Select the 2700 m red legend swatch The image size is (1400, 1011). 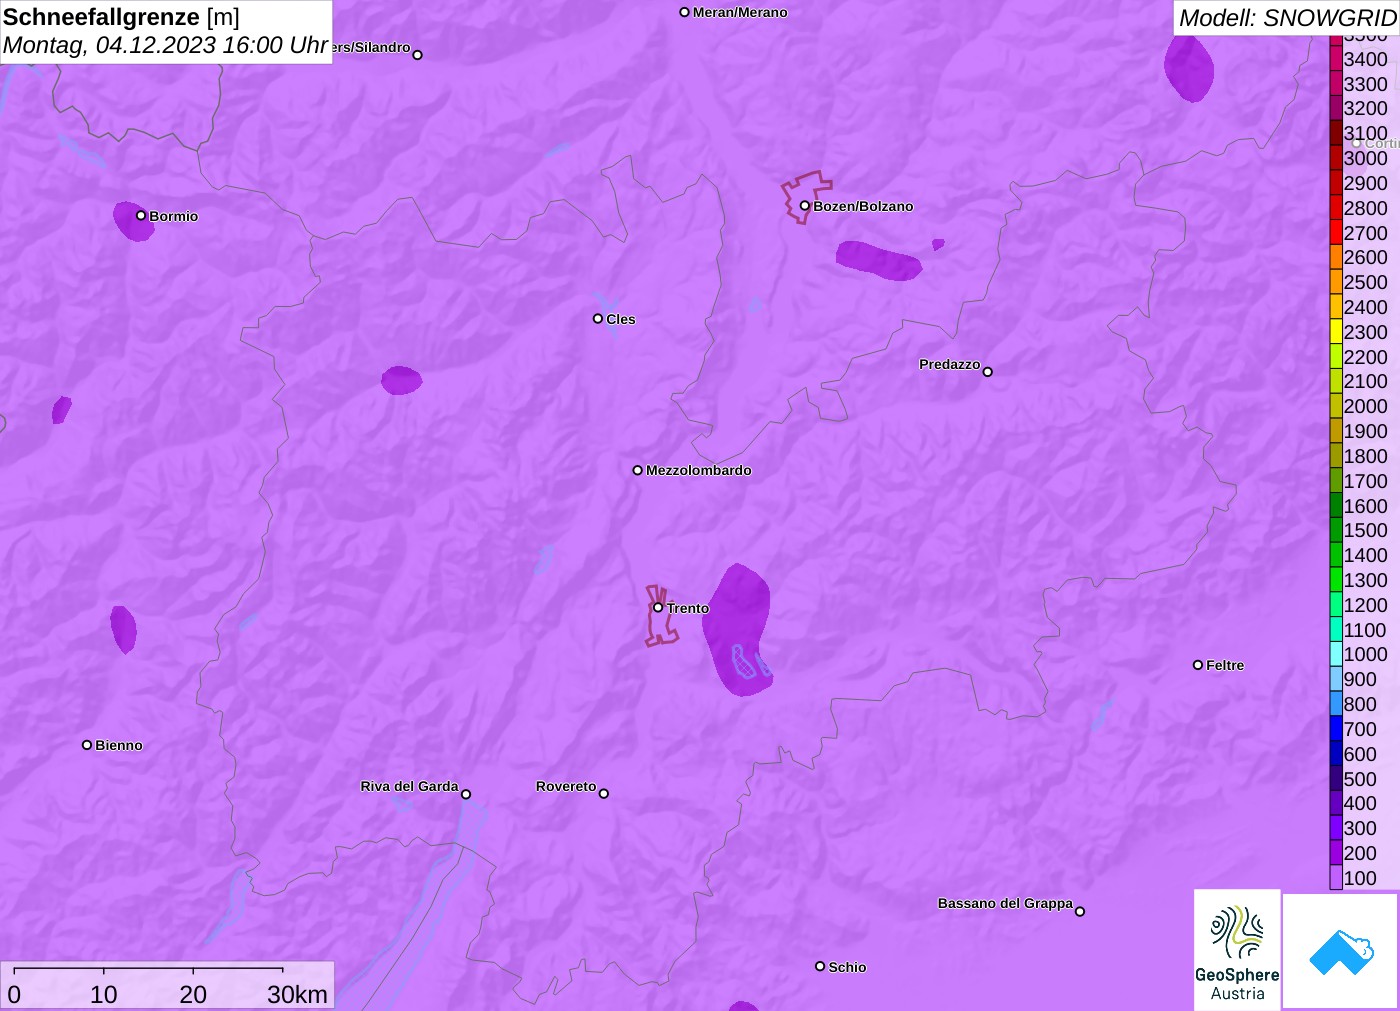(1336, 233)
